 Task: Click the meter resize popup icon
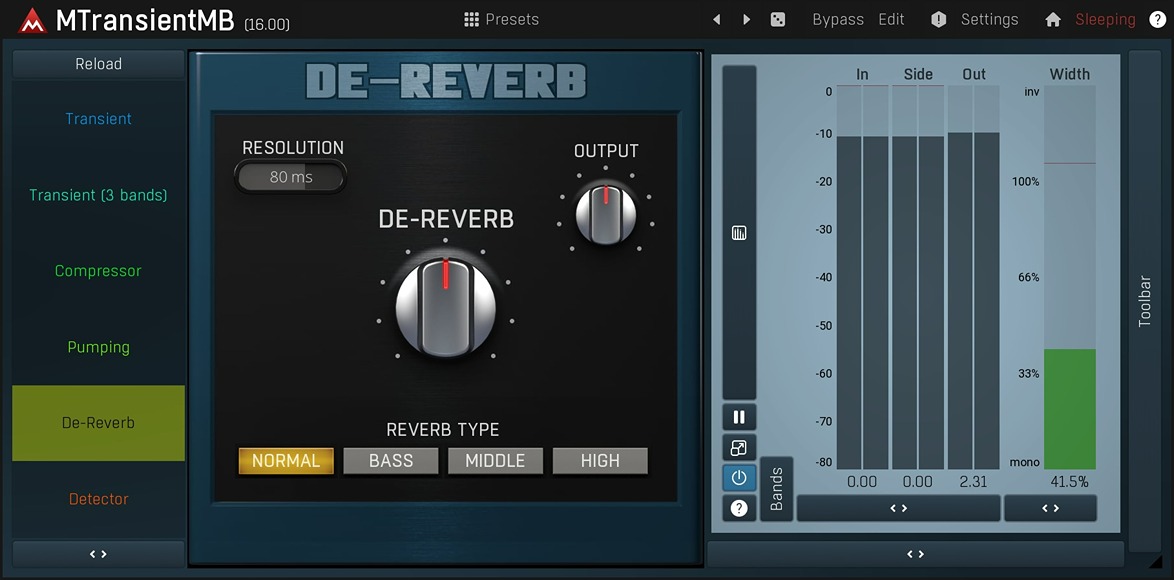tap(738, 447)
